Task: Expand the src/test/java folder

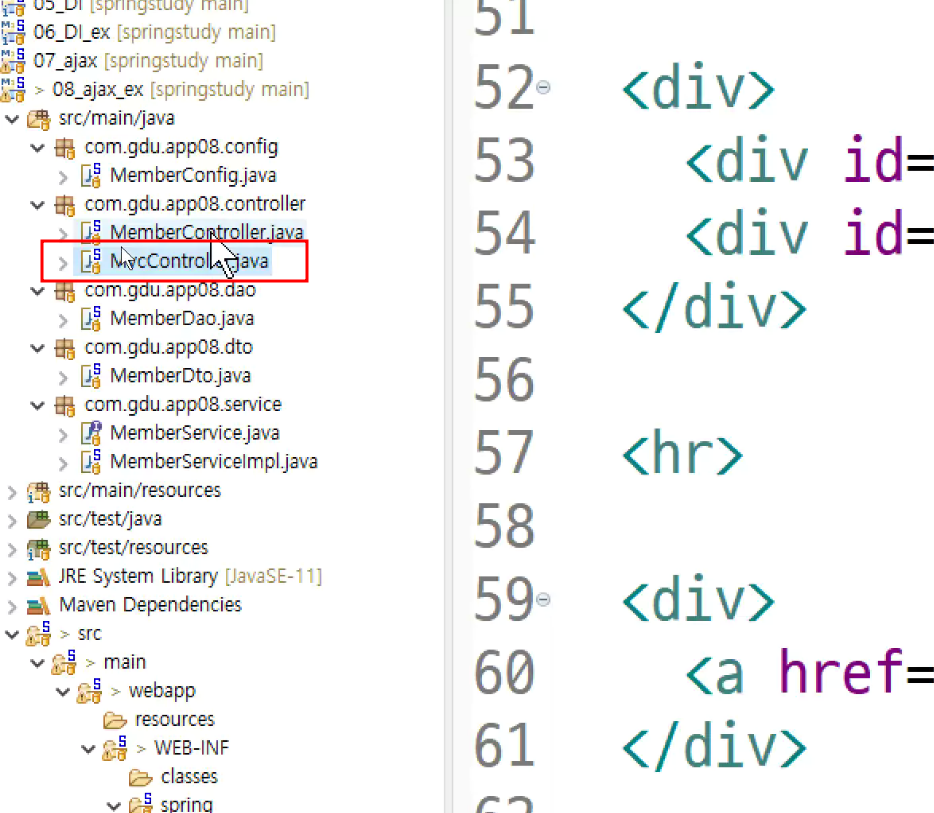Action: [12, 520]
